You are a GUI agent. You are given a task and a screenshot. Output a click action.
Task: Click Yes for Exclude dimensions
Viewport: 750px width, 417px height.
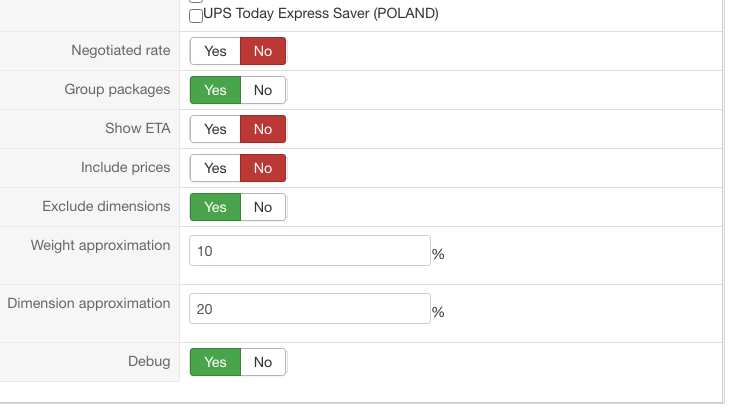tap(215, 207)
